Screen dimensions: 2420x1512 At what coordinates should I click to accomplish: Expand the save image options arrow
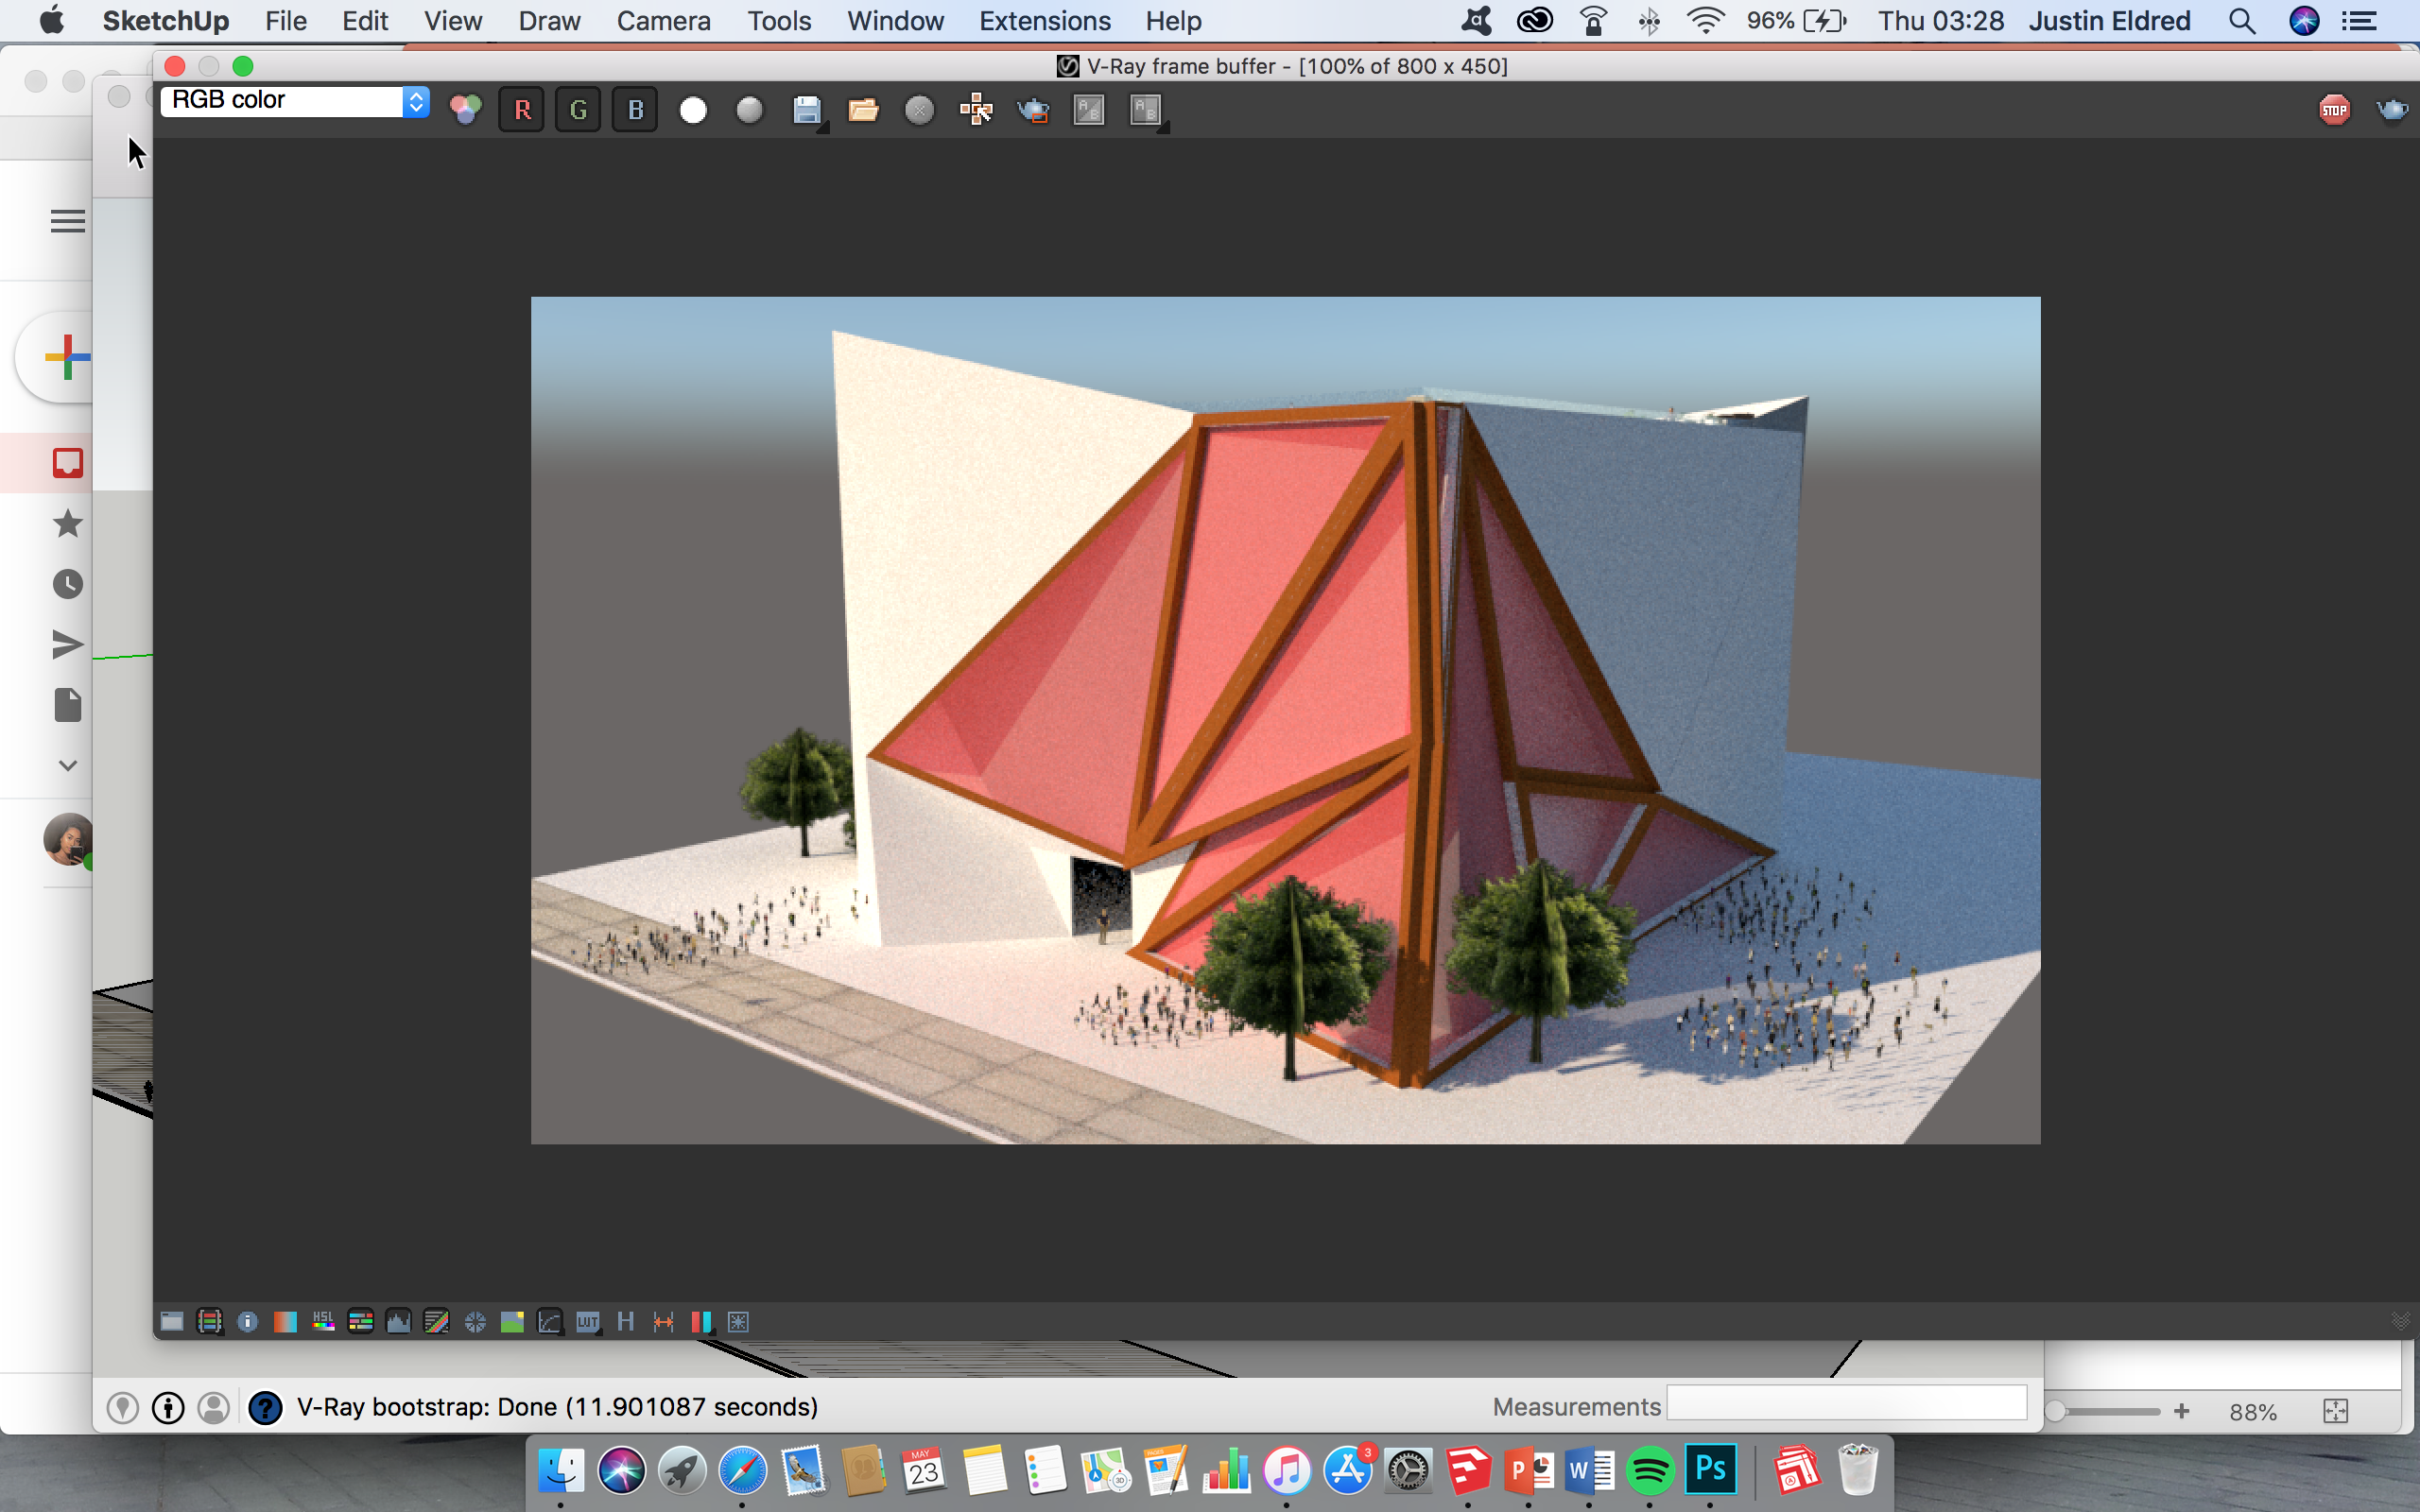823,128
